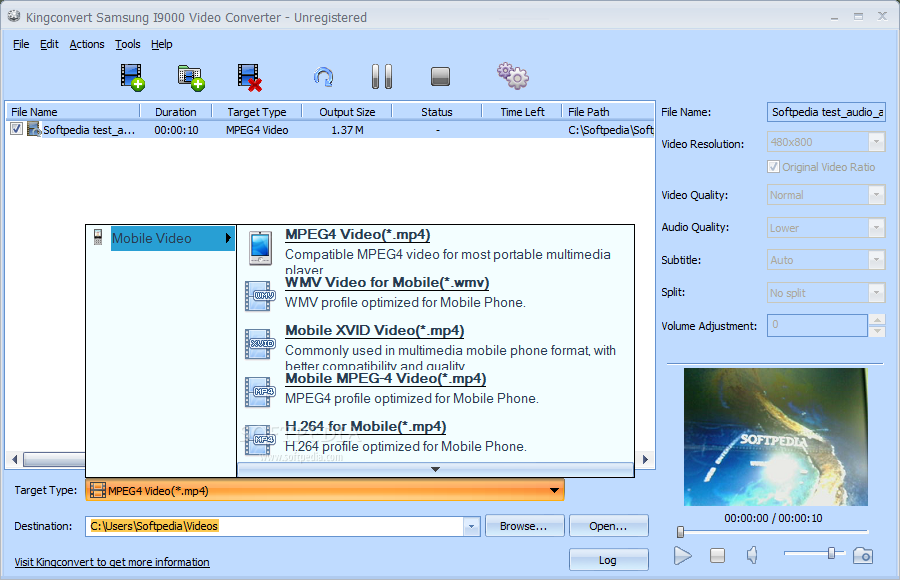Toggle the Original Video Ratio checkbox

point(773,167)
